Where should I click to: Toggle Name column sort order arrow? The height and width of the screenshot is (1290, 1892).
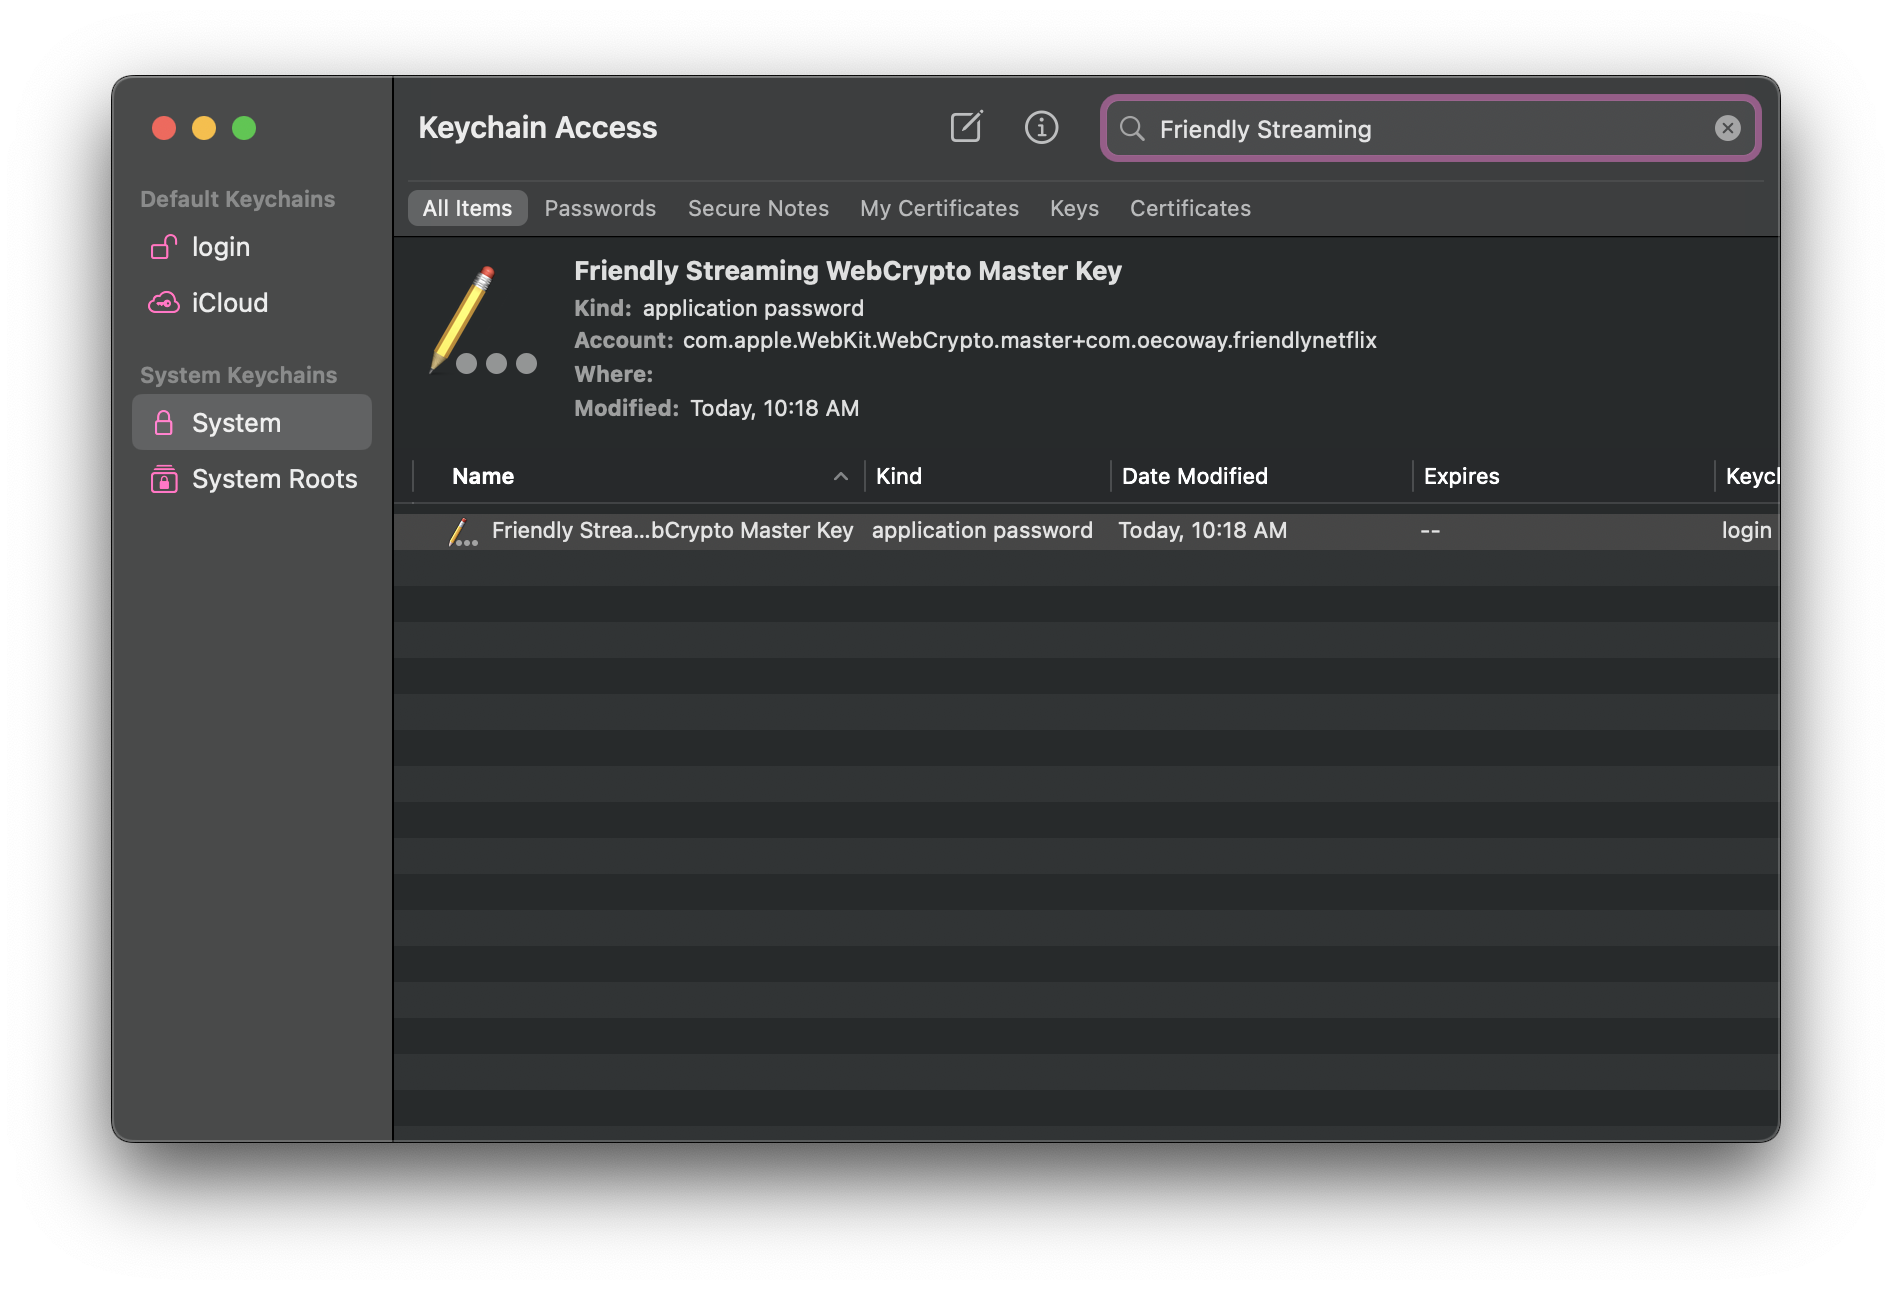pos(841,477)
